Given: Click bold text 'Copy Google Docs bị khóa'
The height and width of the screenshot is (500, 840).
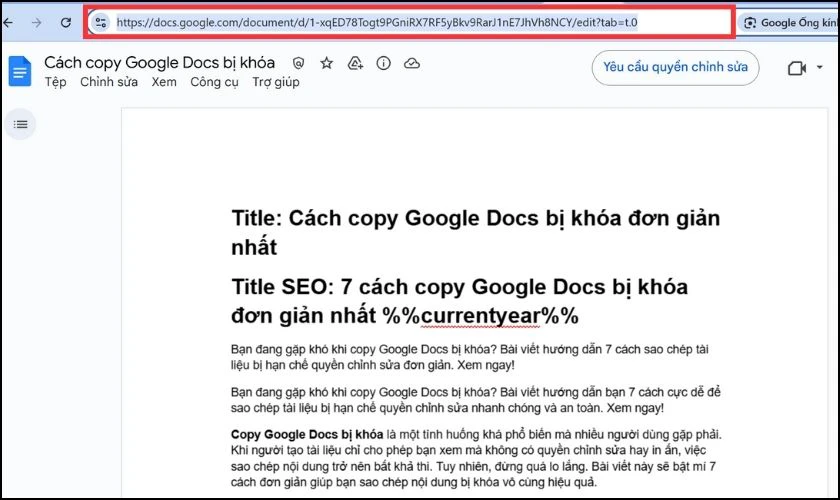Looking at the screenshot, I should click(x=307, y=434).
